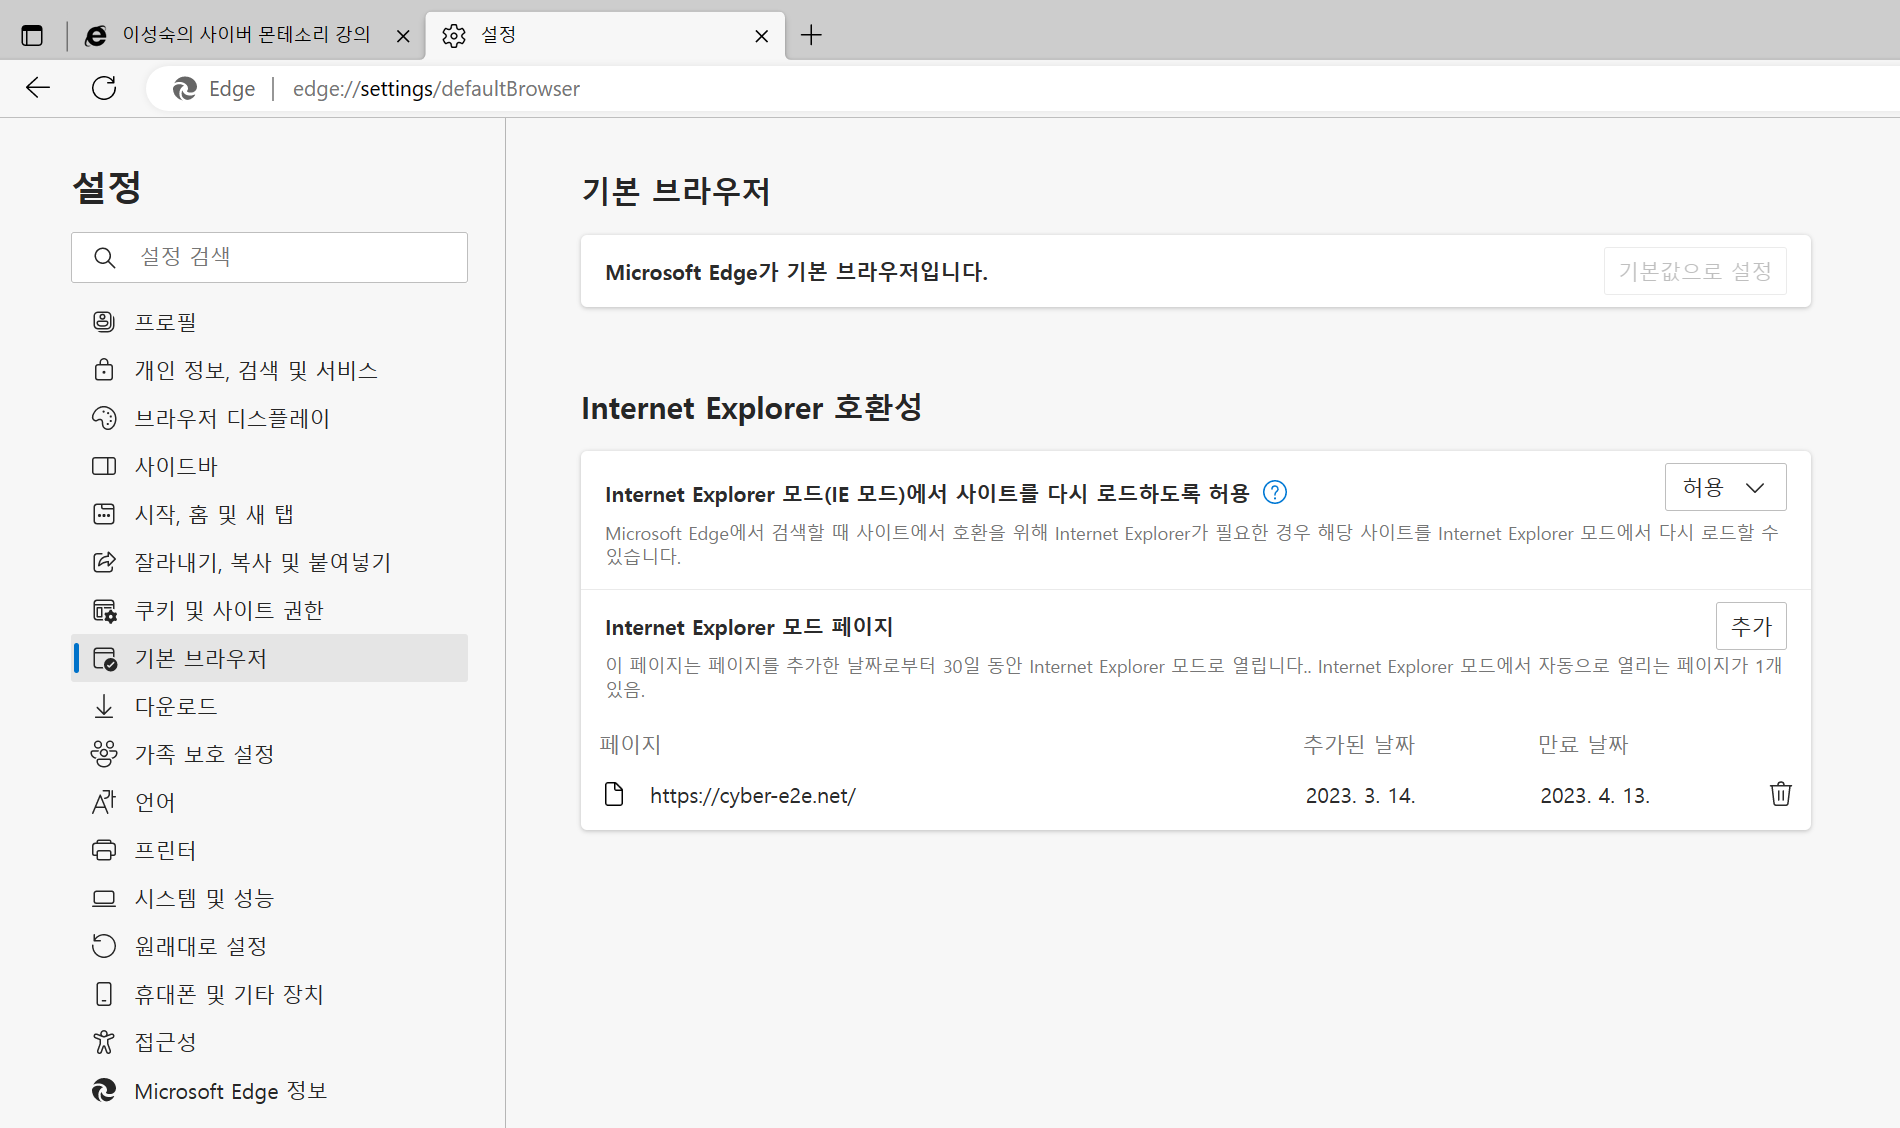This screenshot has height=1128, width=1900.
Task: Click the browser back arrow
Action: point(38,88)
